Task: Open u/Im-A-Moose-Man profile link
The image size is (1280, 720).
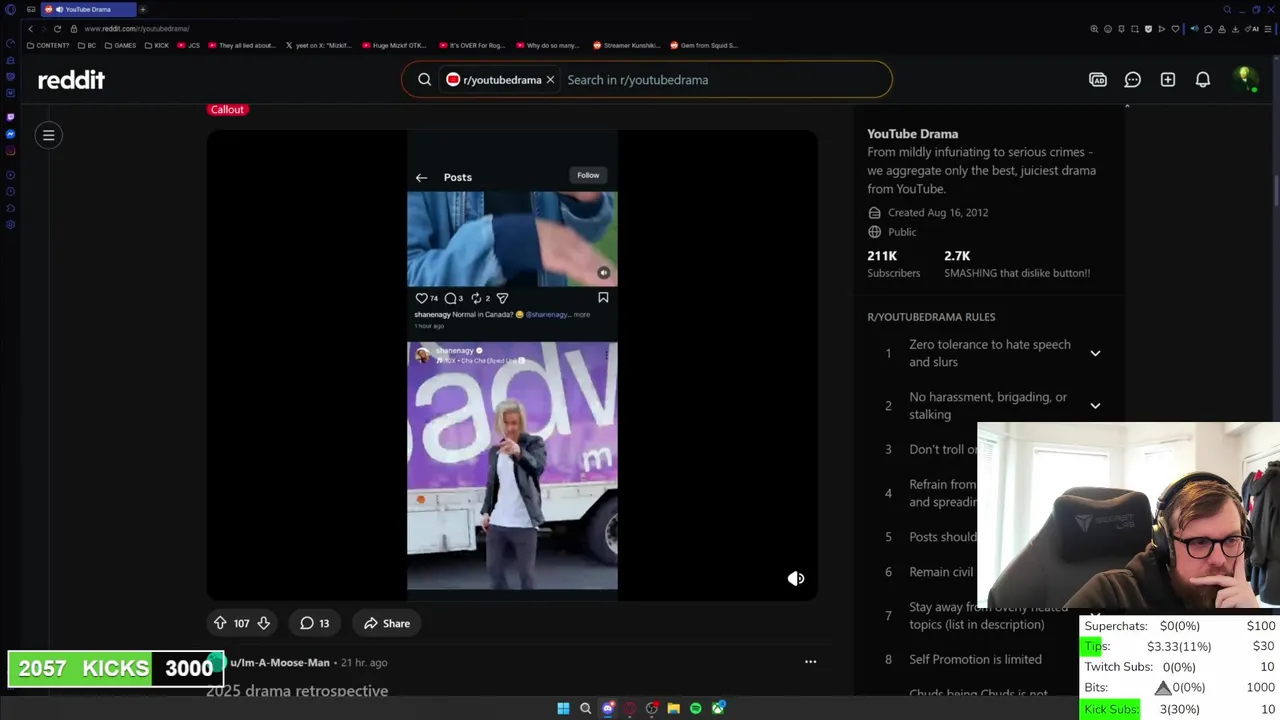Action: (x=280, y=662)
